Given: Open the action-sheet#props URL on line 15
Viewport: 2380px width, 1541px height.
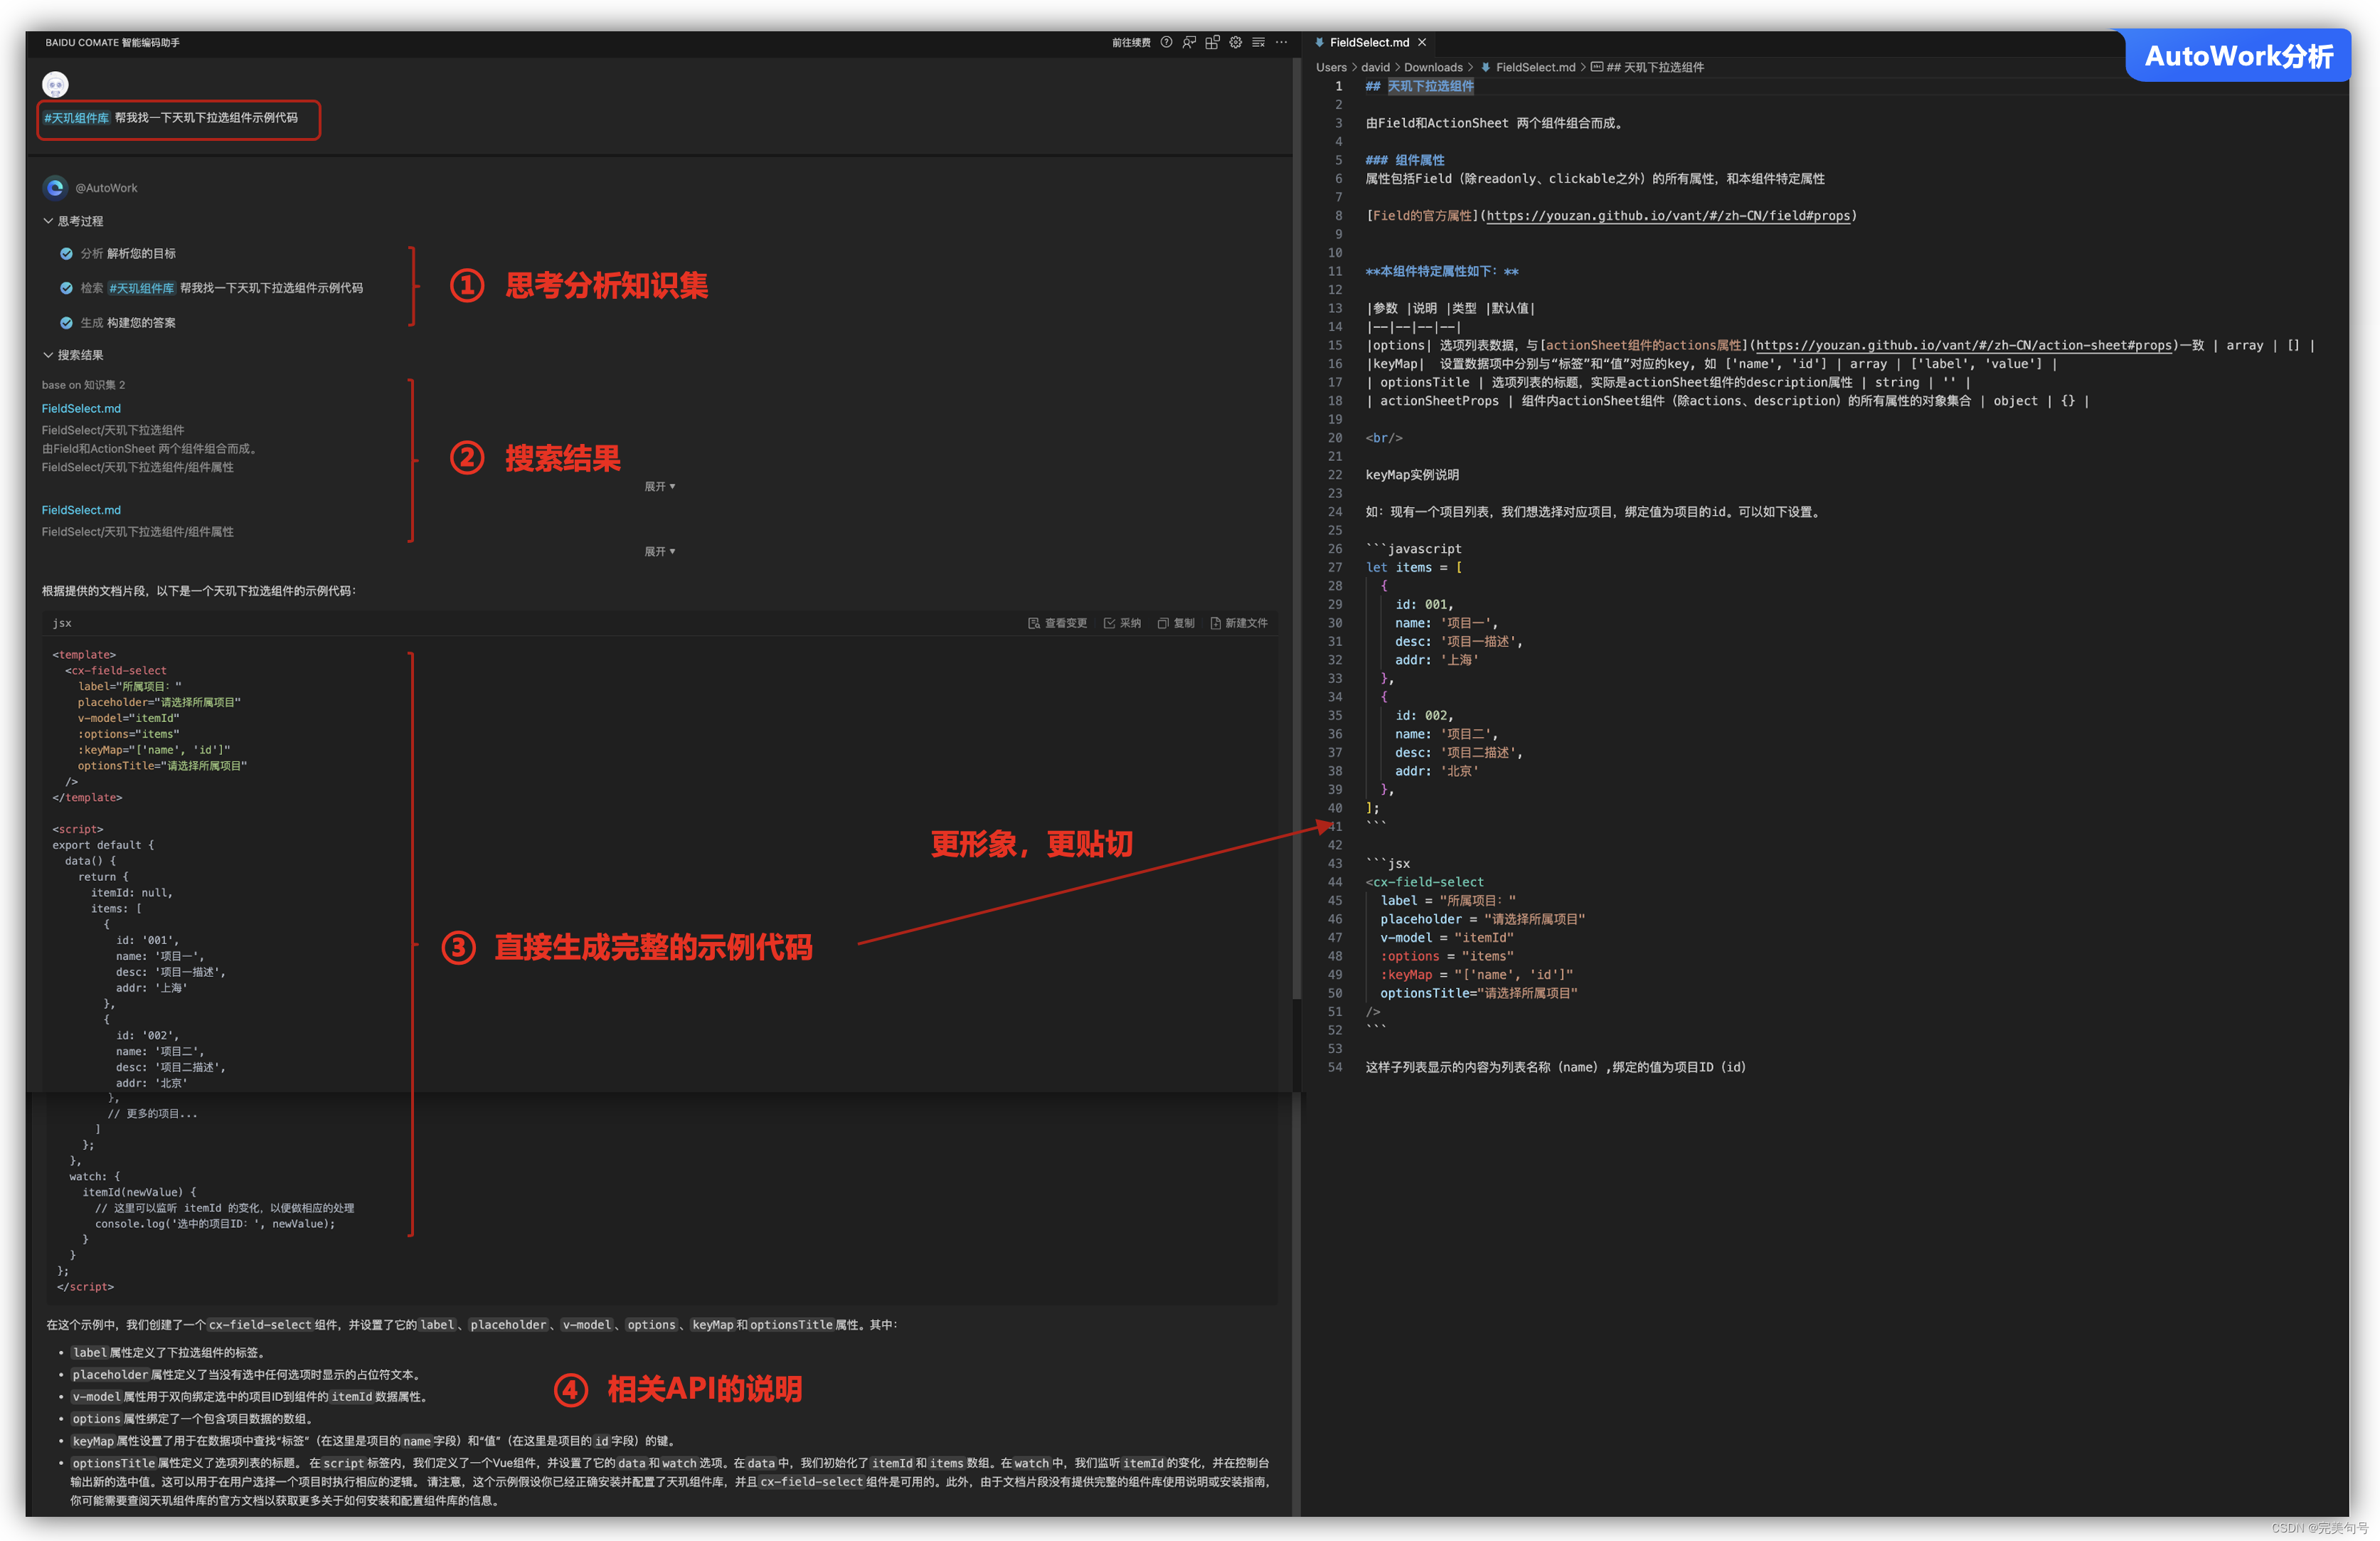Looking at the screenshot, I should coord(1964,345).
